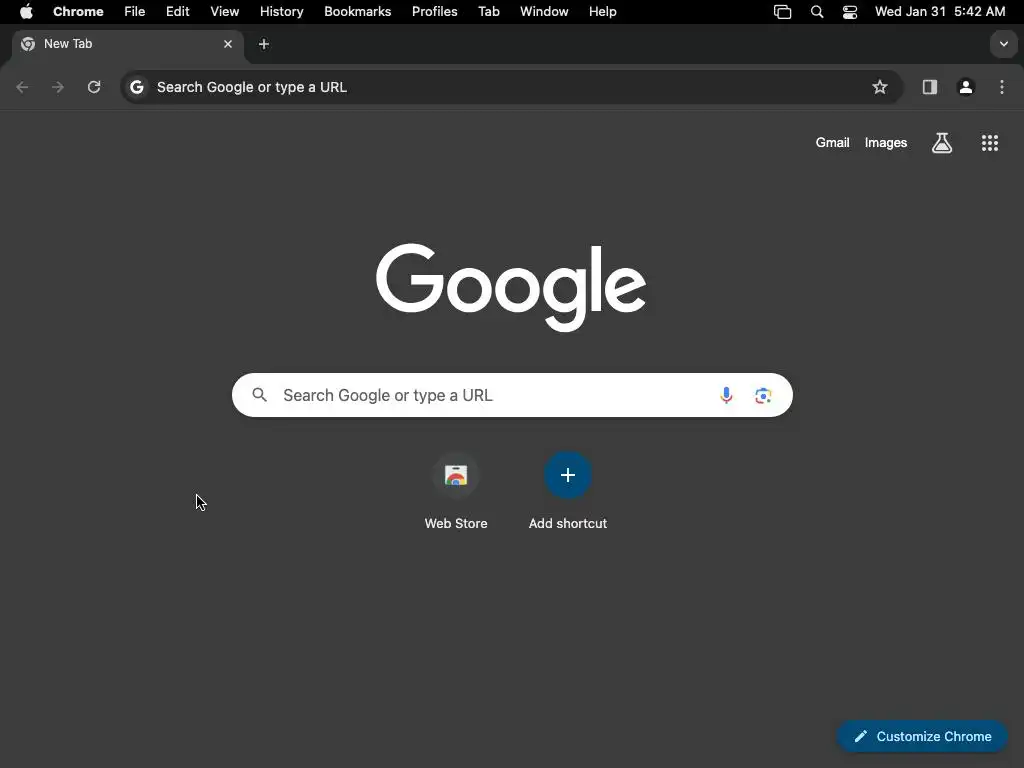The width and height of the screenshot is (1024, 768).
Task: Click the date and time in menu bar
Action: click(x=940, y=12)
